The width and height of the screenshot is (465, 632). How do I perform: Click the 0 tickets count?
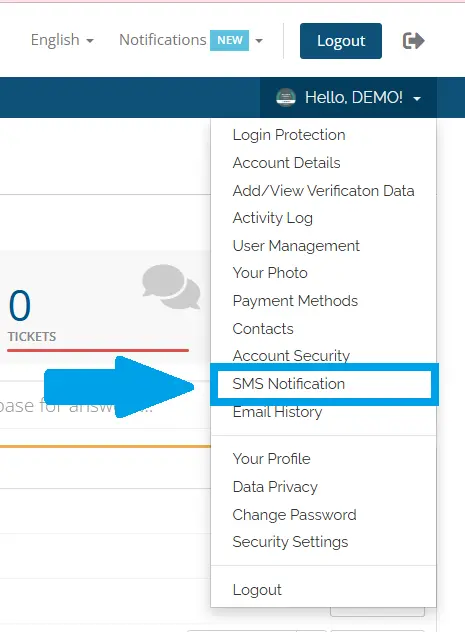pyautogui.click(x=20, y=305)
